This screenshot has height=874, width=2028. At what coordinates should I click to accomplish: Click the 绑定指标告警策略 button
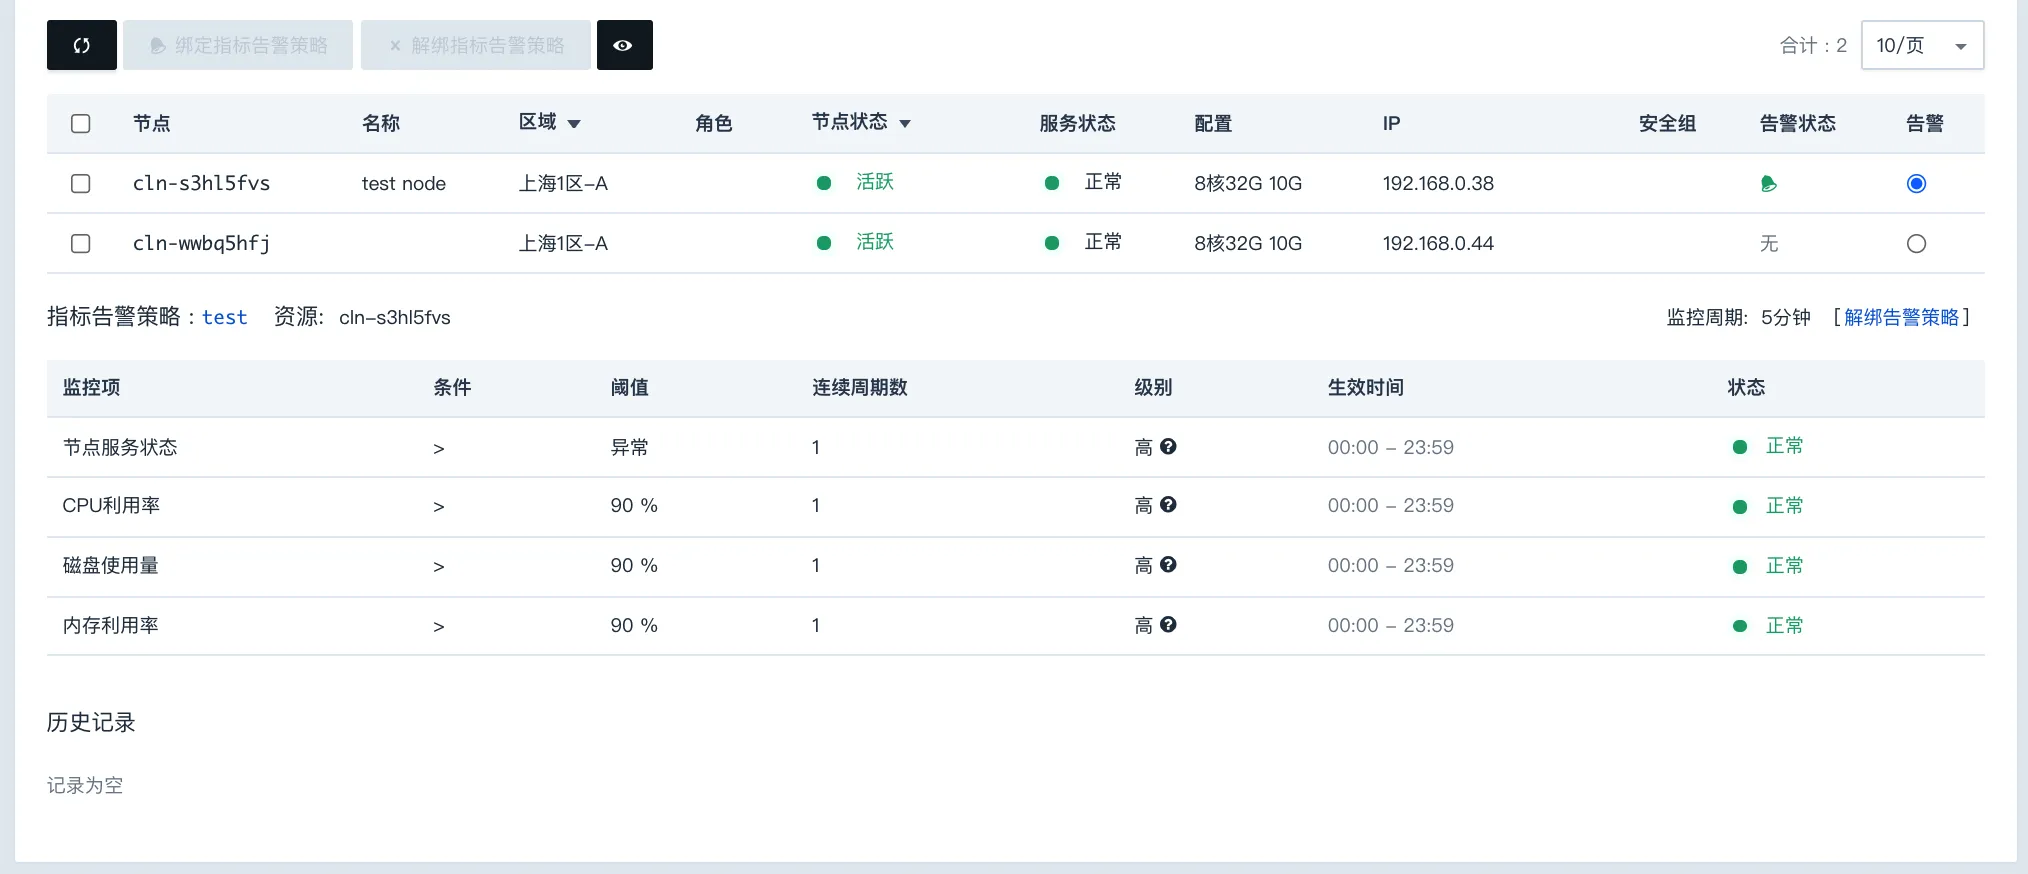pos(238,45)
